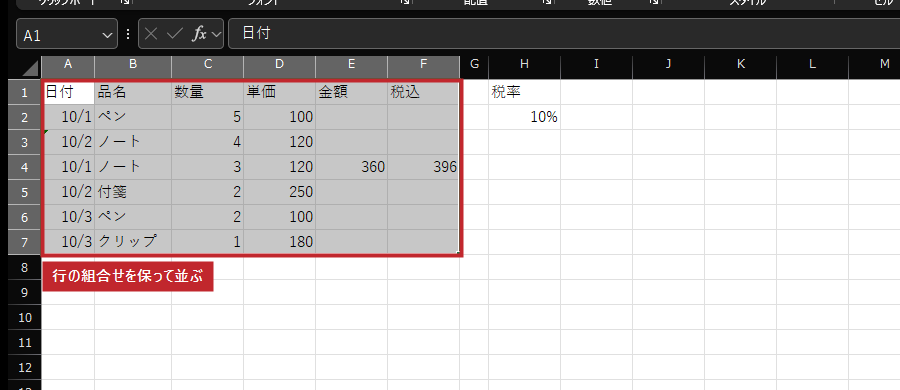Select the quantity 5 cell

pos(208,117)
